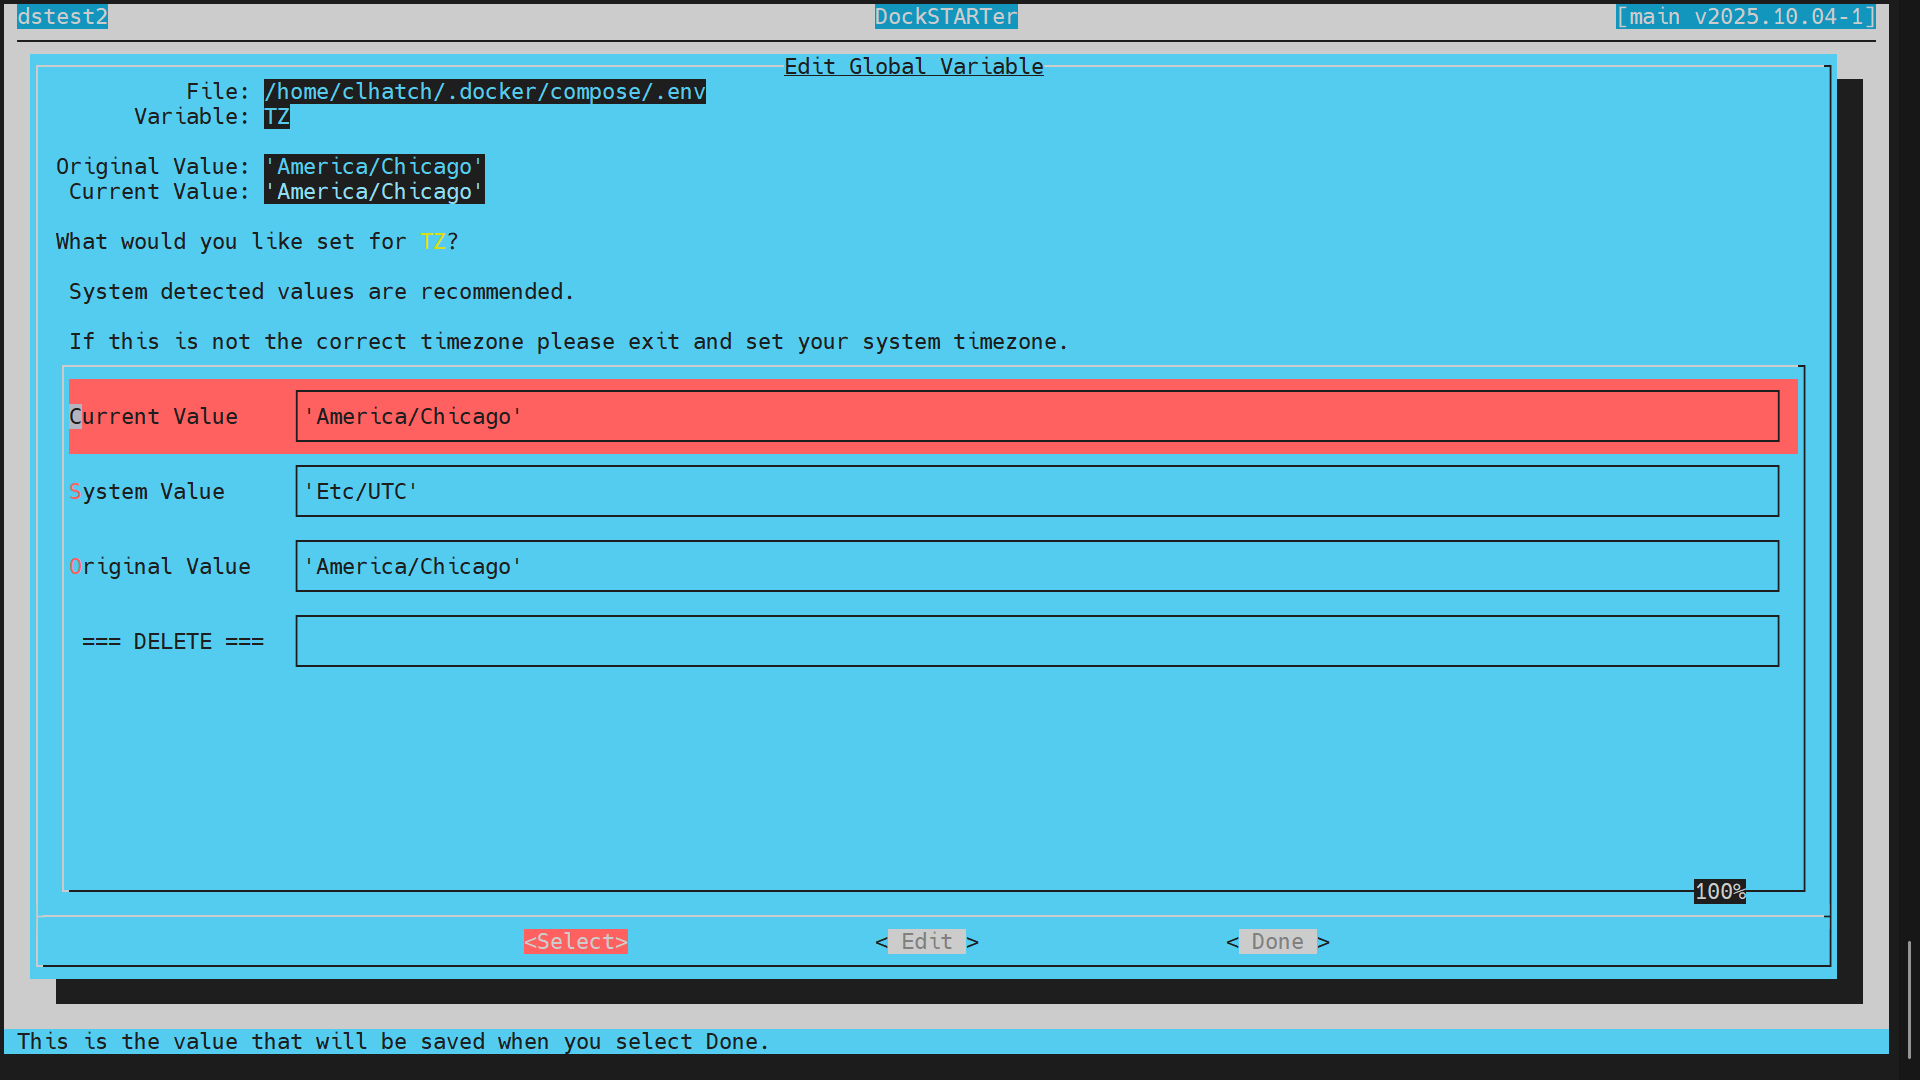The width and height of the screenshot is (1920, 1080).
Task: Click the empty DELETE value field
Action: click(x=1036, y=641)
